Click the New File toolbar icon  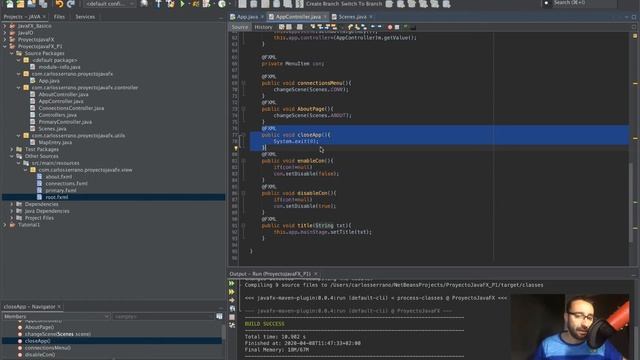tap(9, 4)
